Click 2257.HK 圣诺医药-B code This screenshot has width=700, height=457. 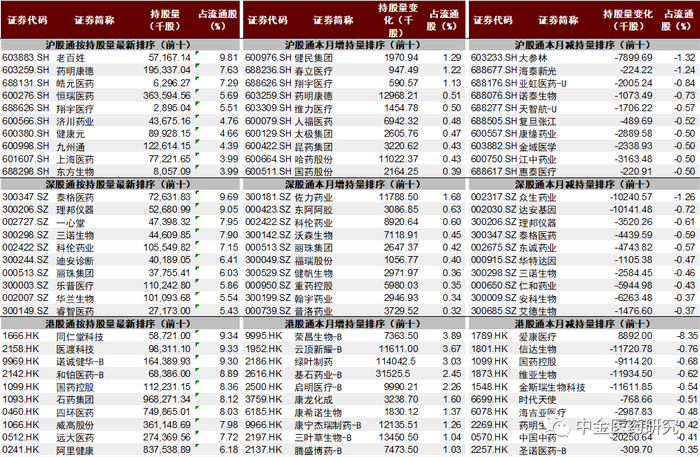(x=489, y=450)
